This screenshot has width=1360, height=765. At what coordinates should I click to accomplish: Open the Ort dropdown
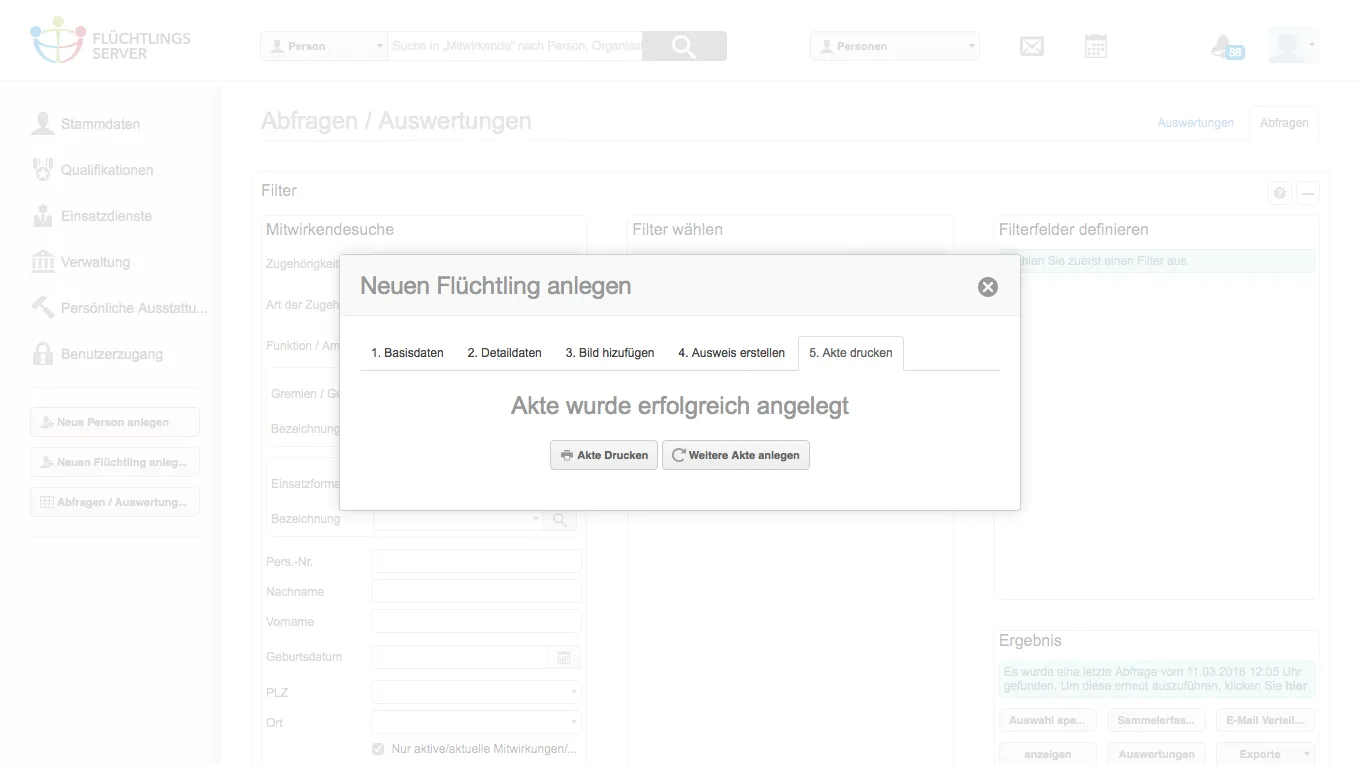click(x=476, y=722)
